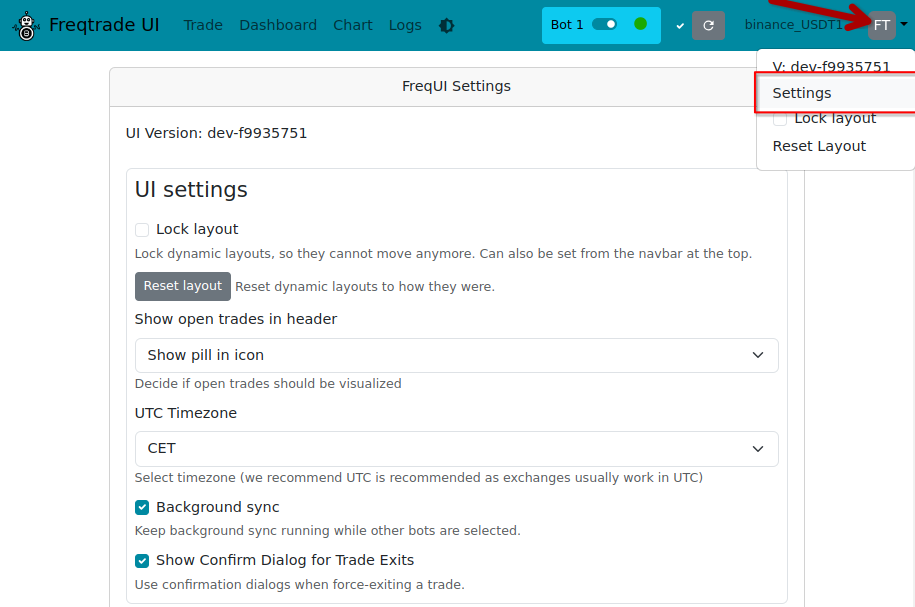Toggle dark mode with the sun icon

point(446,25)
